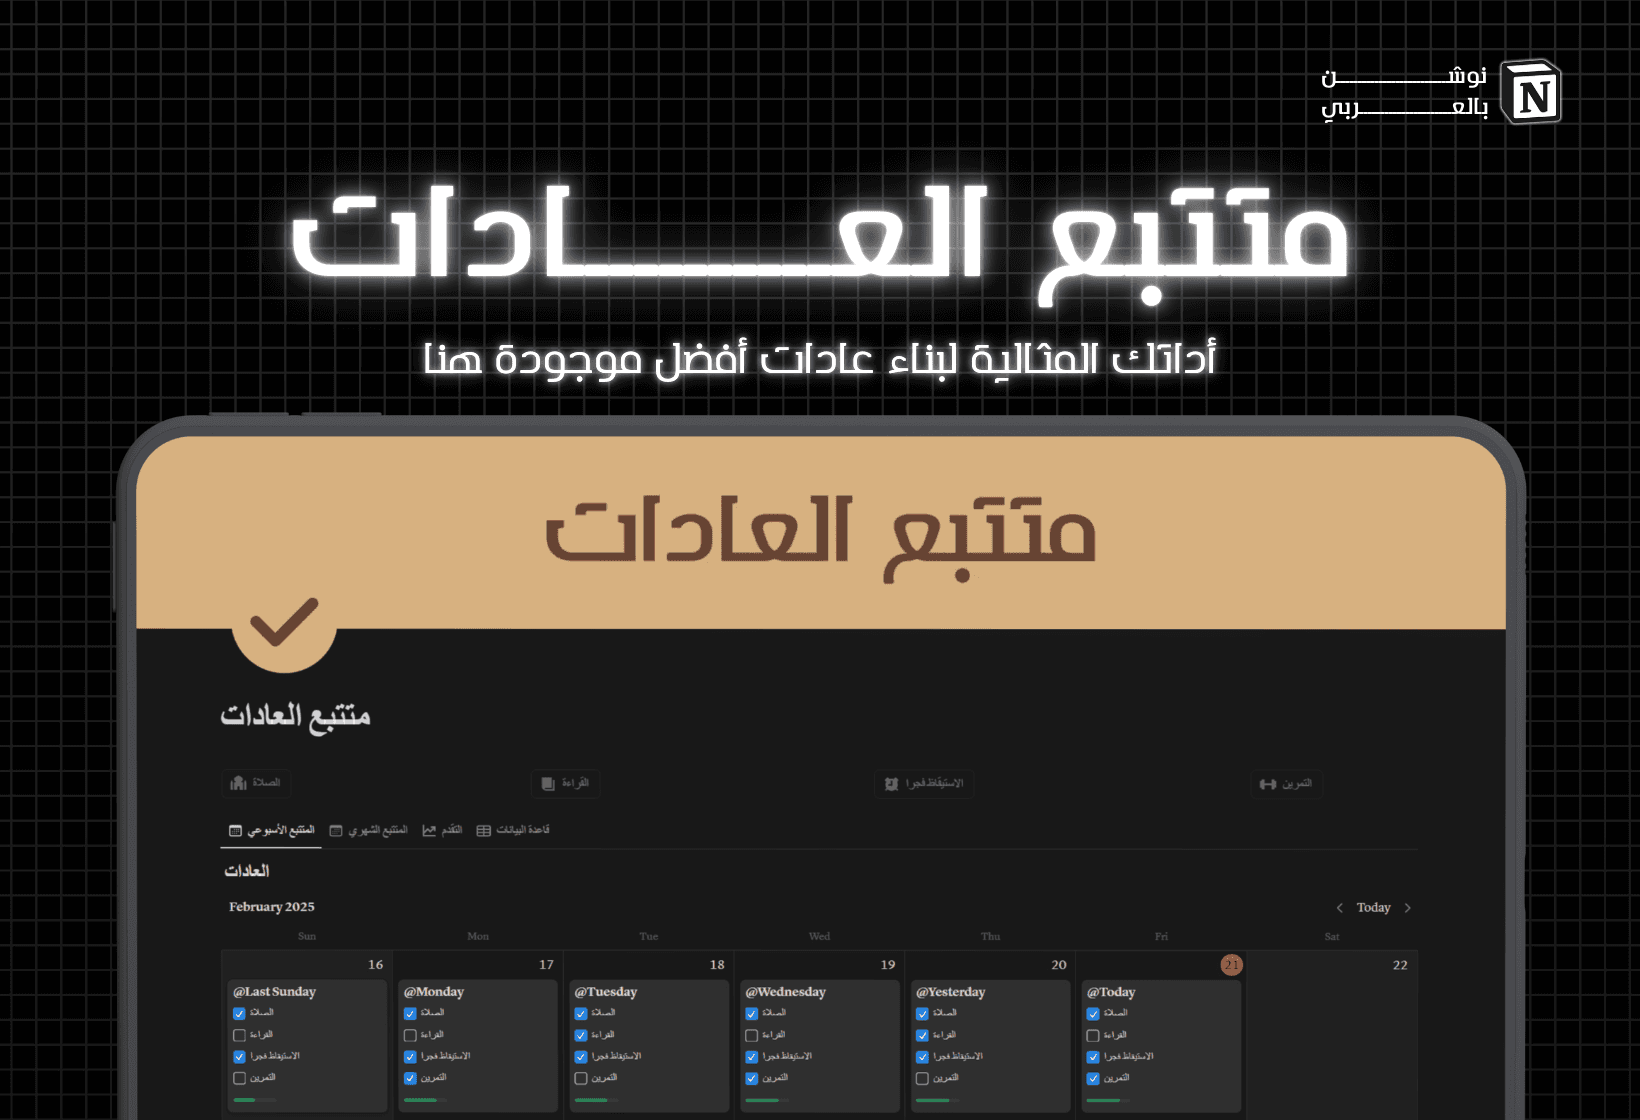Click the large beige cover banner
The image size is (1640, 1120).
coord(821,532)
